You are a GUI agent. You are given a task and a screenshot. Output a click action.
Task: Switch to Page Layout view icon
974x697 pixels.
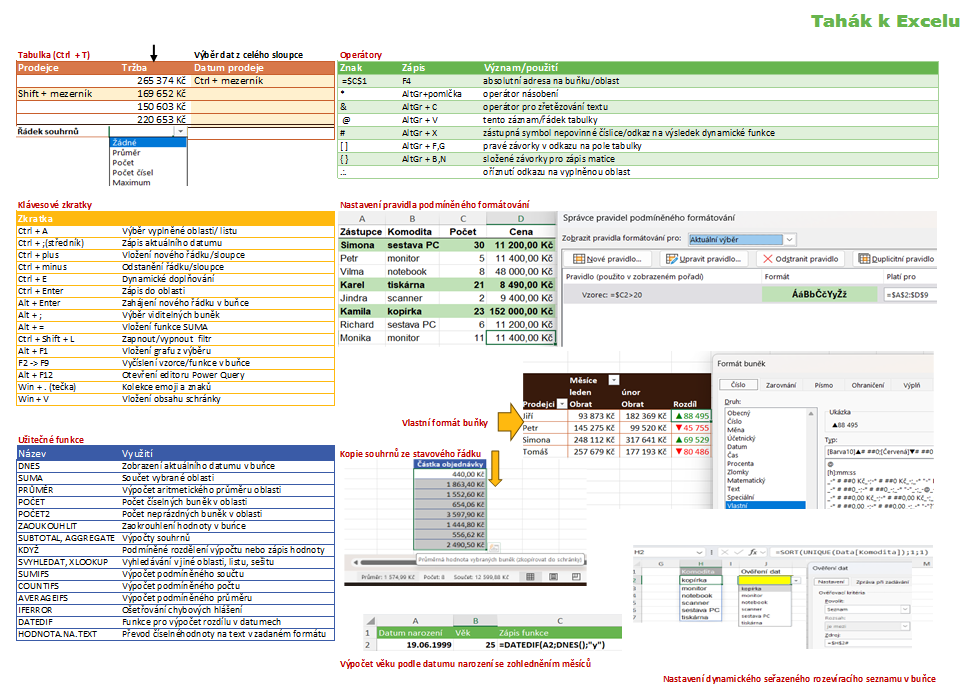pos(553,577)
